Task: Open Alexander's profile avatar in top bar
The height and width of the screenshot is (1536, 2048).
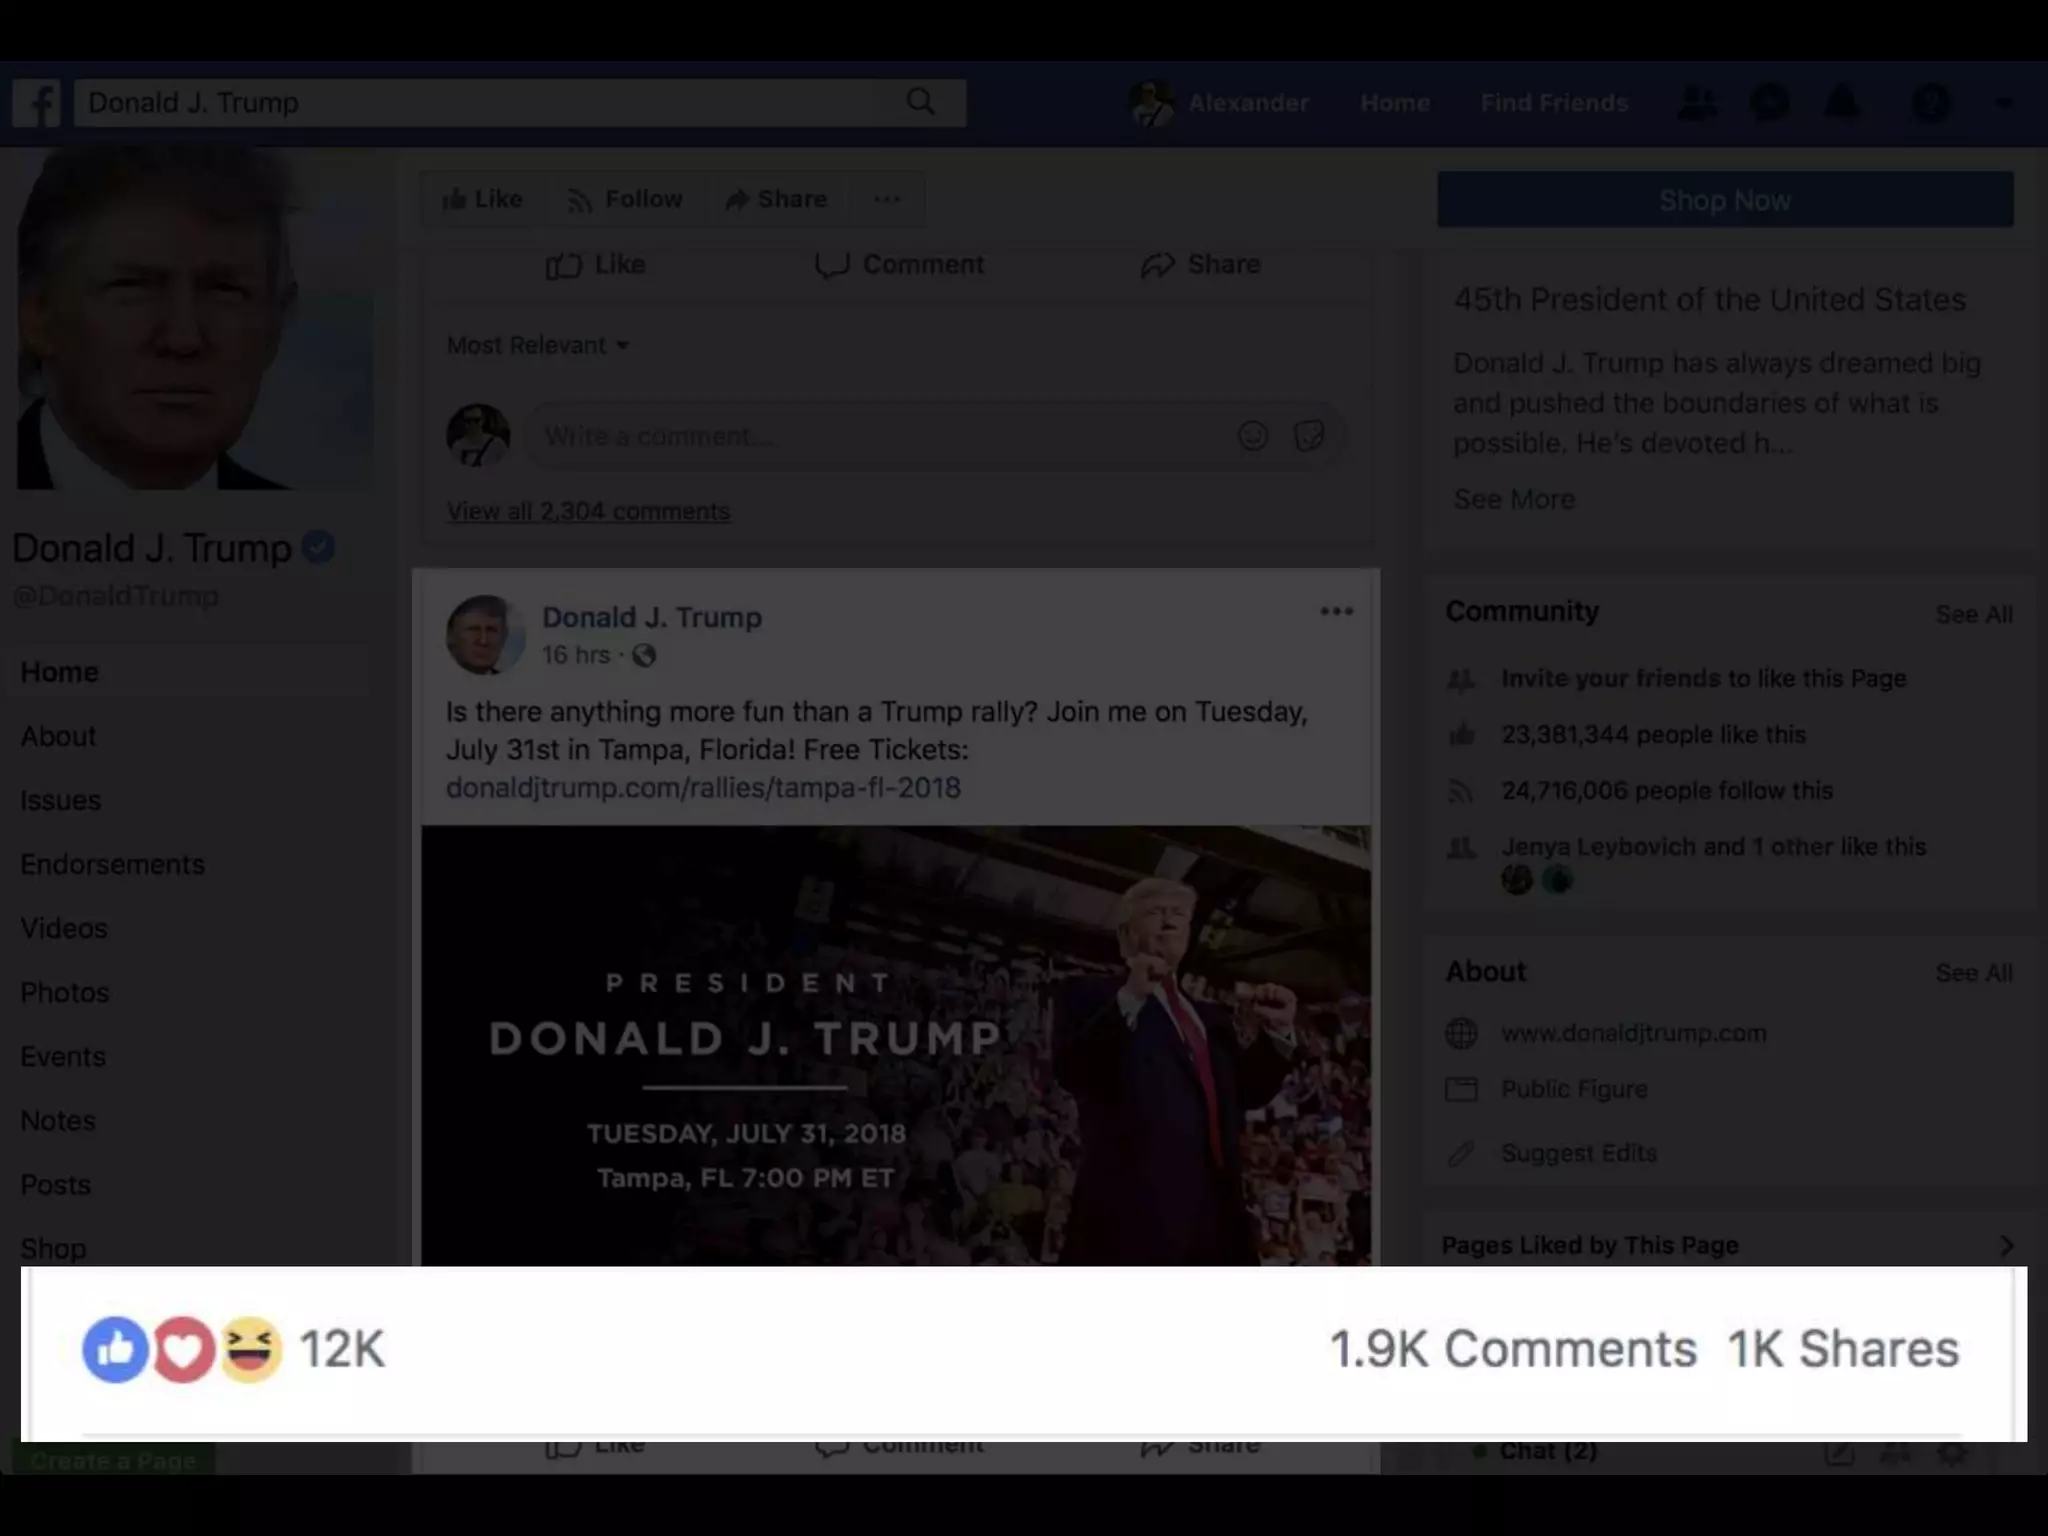Action: (x=1151, y=103)
